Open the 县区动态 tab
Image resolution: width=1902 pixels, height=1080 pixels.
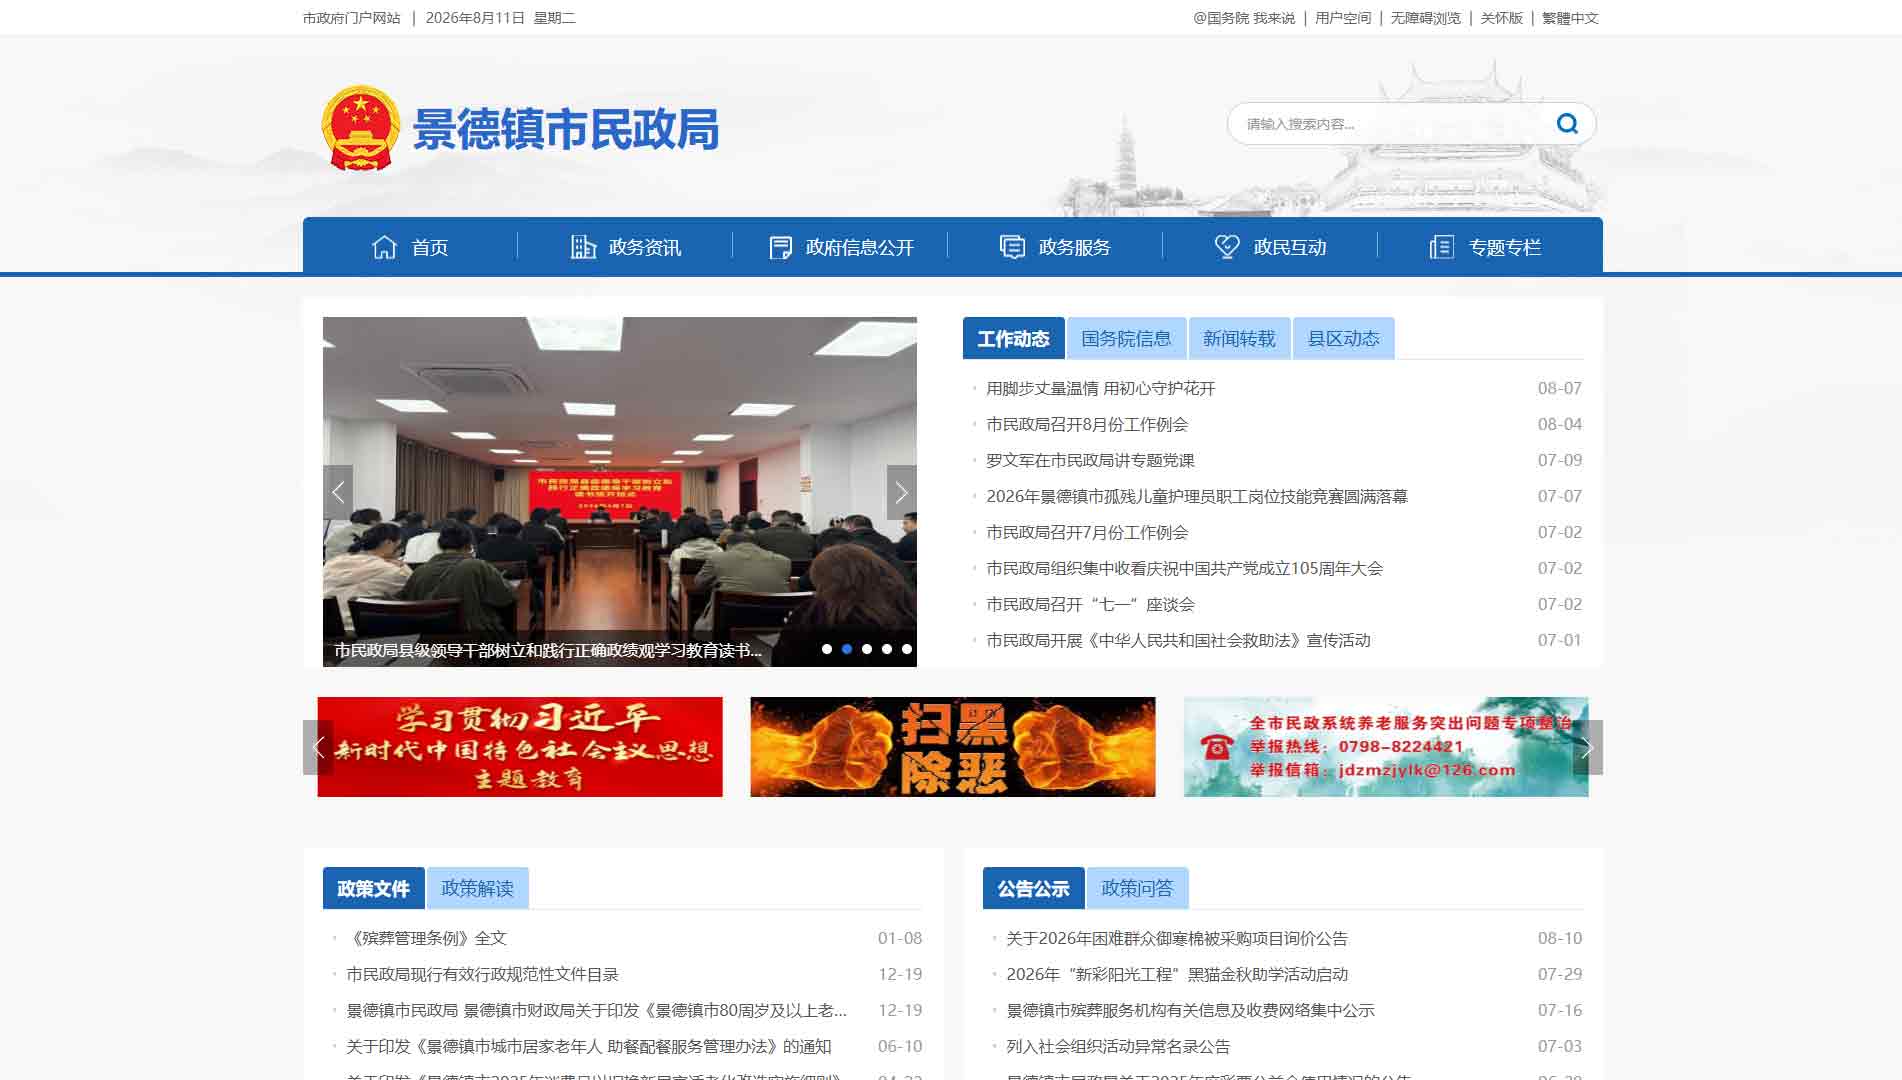coord(1343,338)
